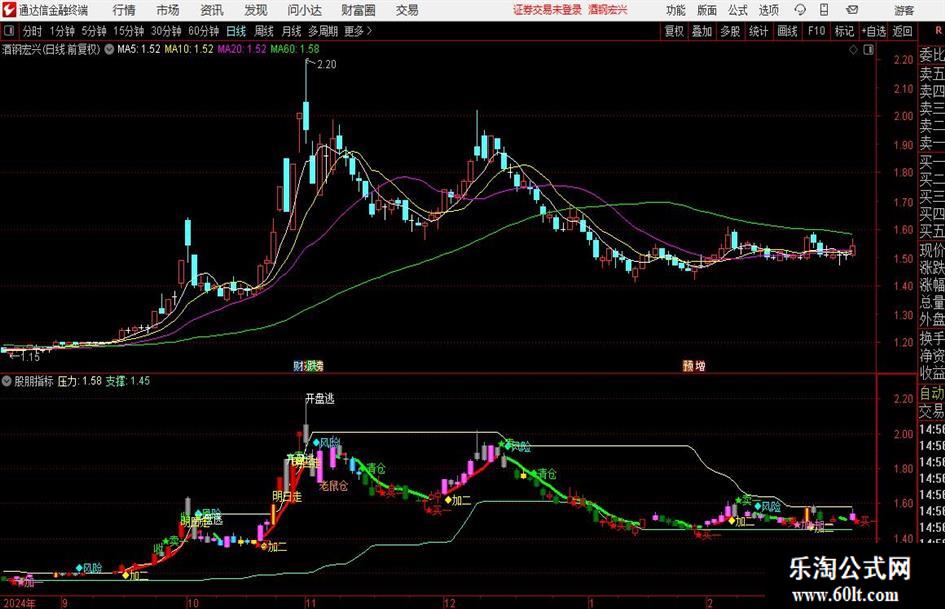Toggle the right side panel layout icon
The width and height of the screenshot is (945, 609).
click(x=868, y=50)
